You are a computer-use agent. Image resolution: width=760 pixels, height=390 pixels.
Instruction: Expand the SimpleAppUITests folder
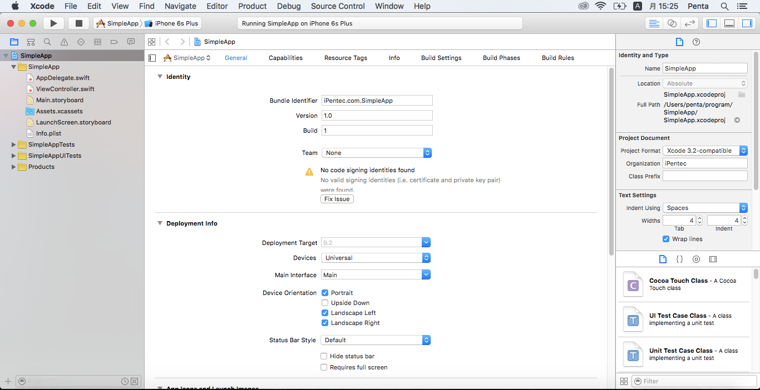14,156
